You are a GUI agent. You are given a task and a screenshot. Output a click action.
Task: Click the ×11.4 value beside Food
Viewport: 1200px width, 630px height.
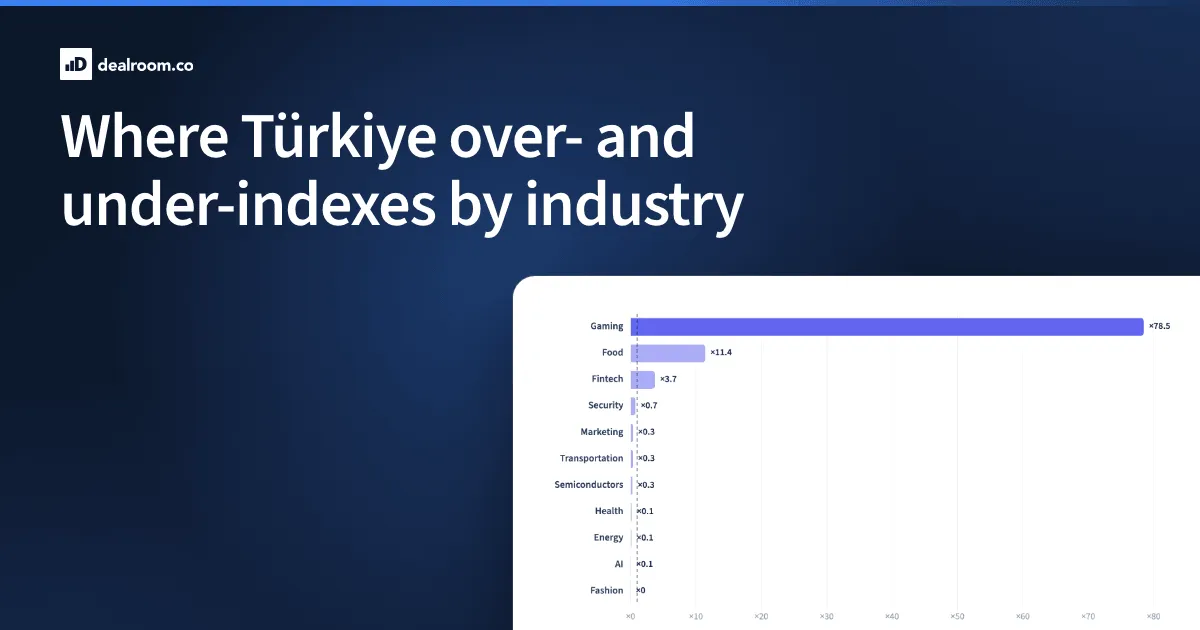721,353
